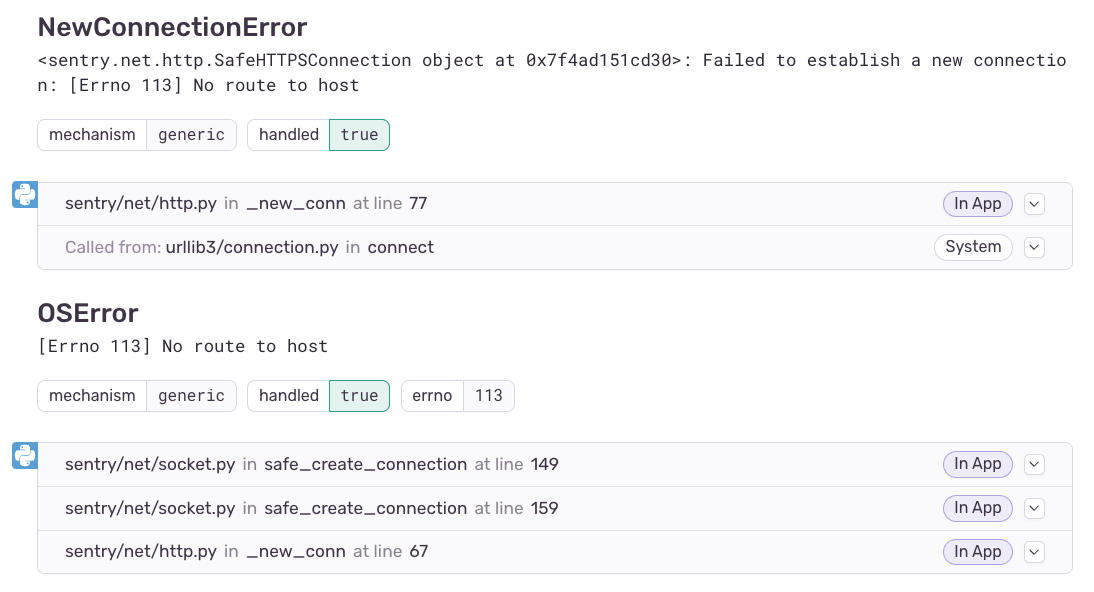
Task: Select the error message text about Errno 113
Action: (182, 346)
